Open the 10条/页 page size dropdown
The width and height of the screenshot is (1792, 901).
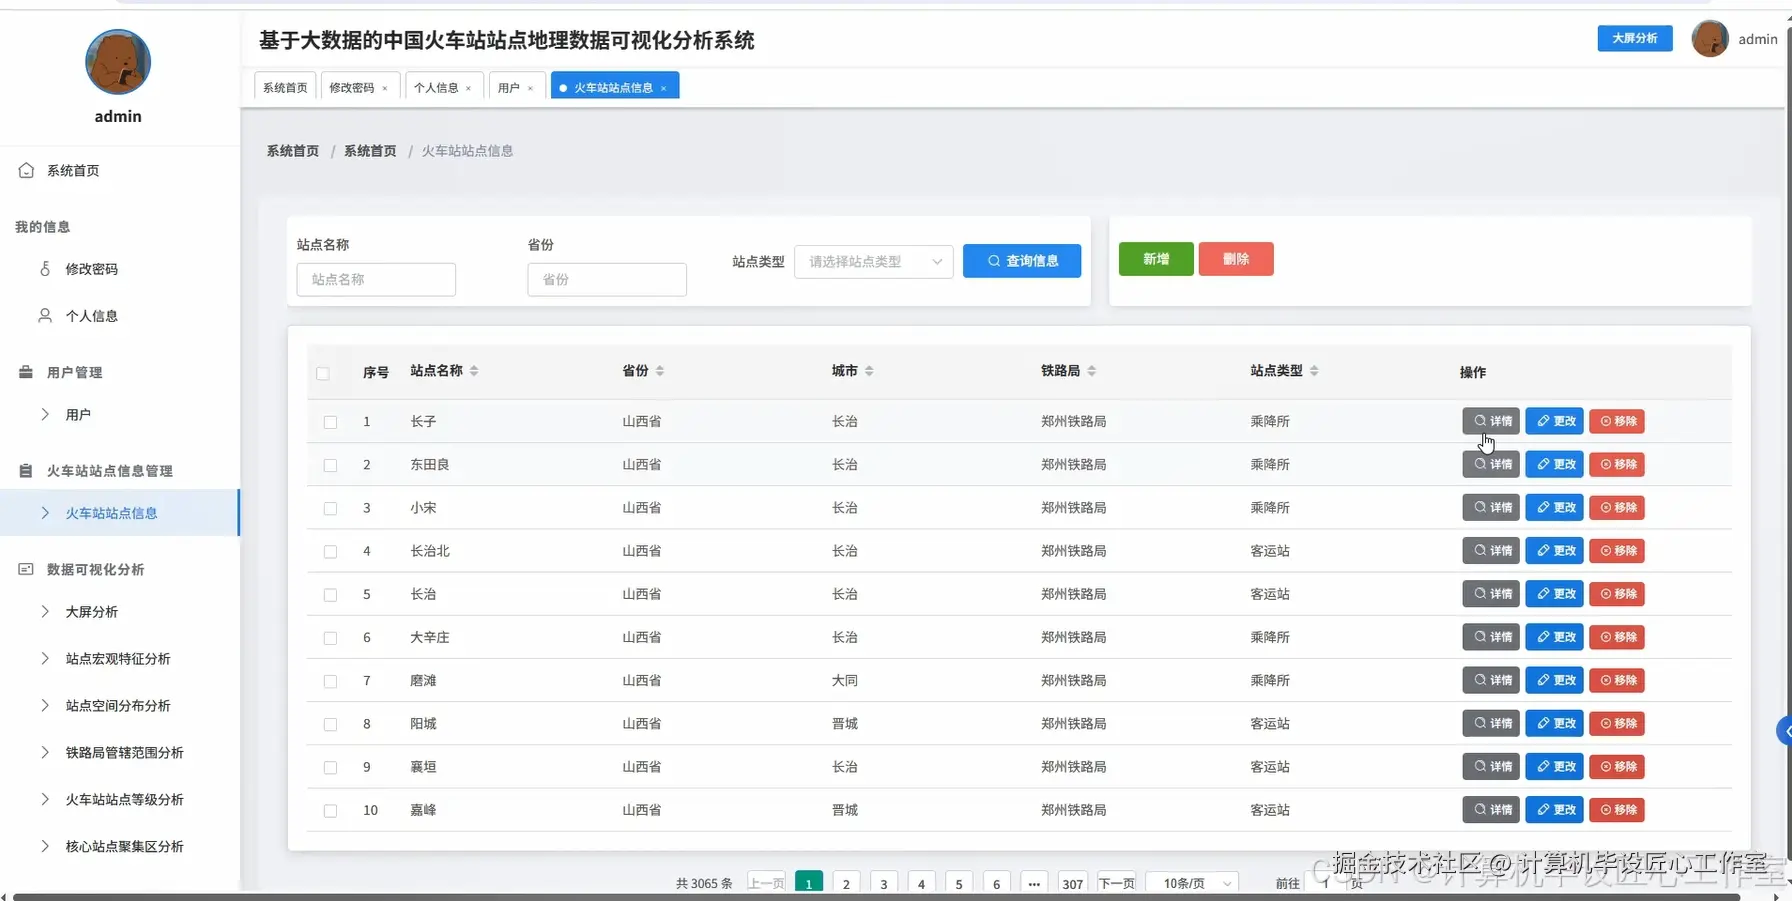(x=1191, y=883)
